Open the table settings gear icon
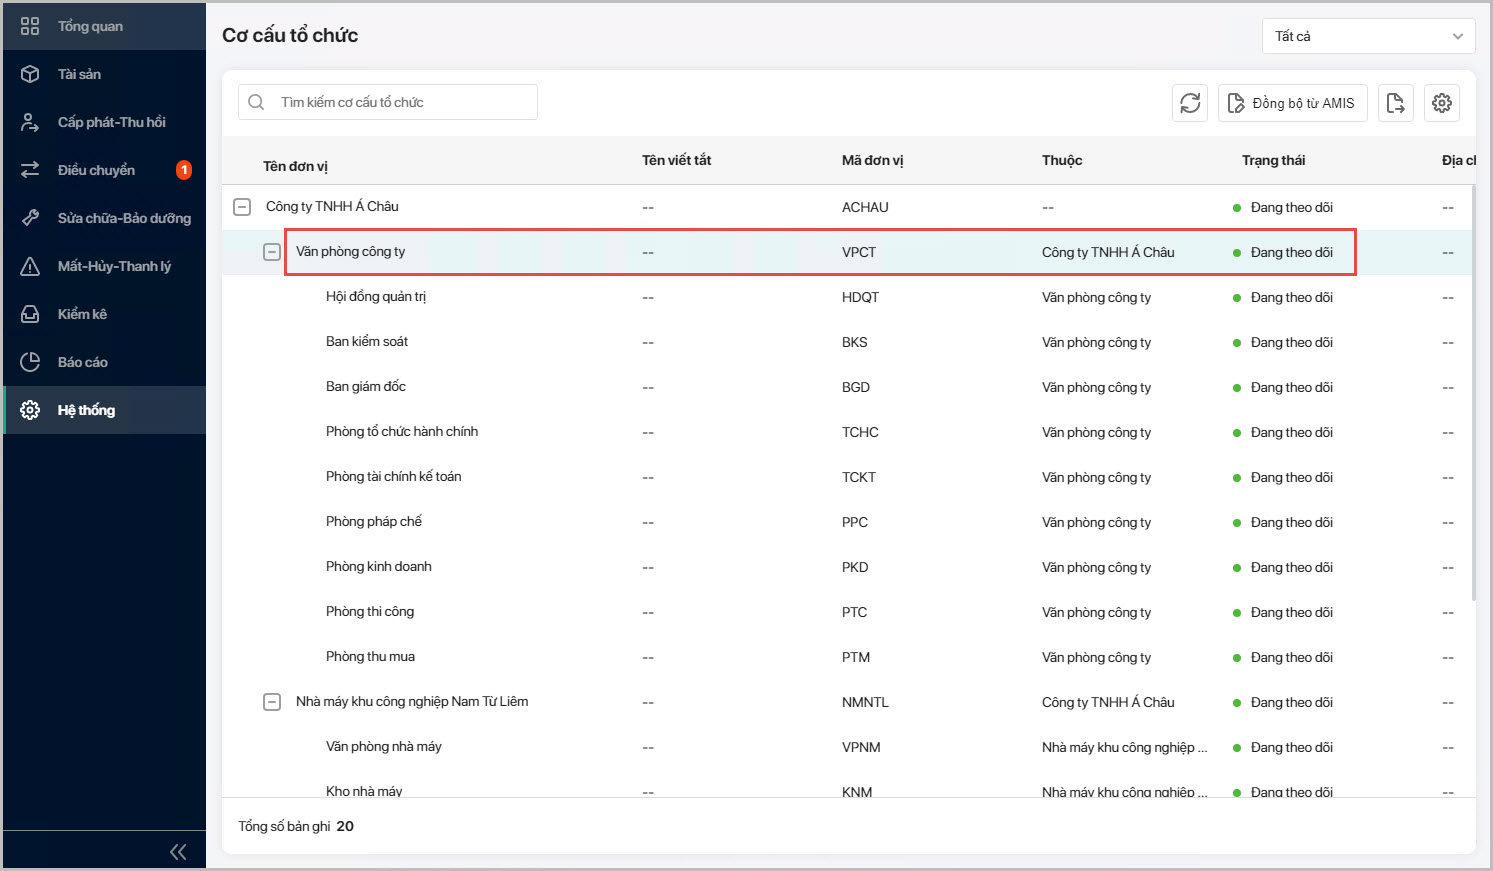Viewport: 1493px width, 871px height. pyautogui.click(x=1441, y=103)
